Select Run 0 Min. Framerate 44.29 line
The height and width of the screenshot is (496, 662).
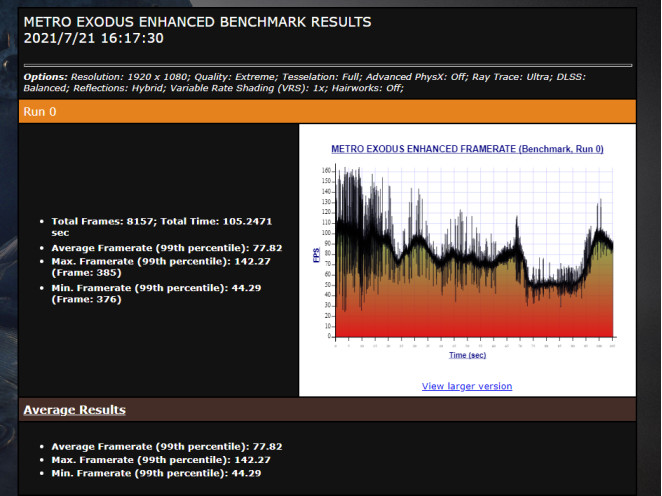[x=156, y=293]
